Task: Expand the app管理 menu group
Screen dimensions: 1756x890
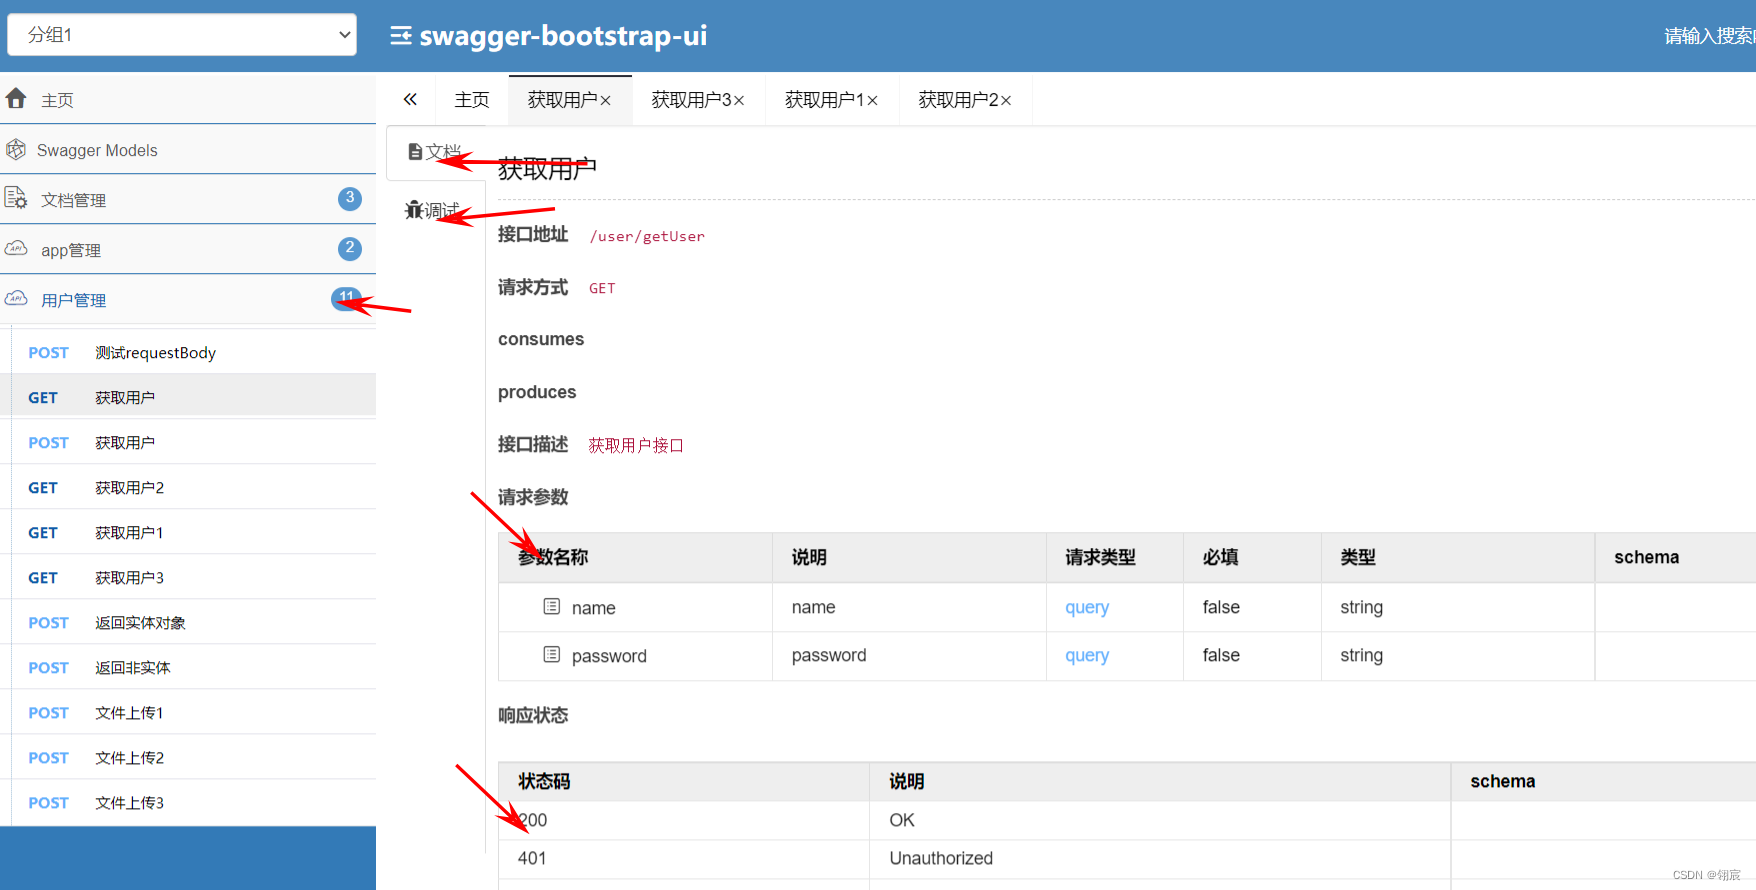Action: 188,249
